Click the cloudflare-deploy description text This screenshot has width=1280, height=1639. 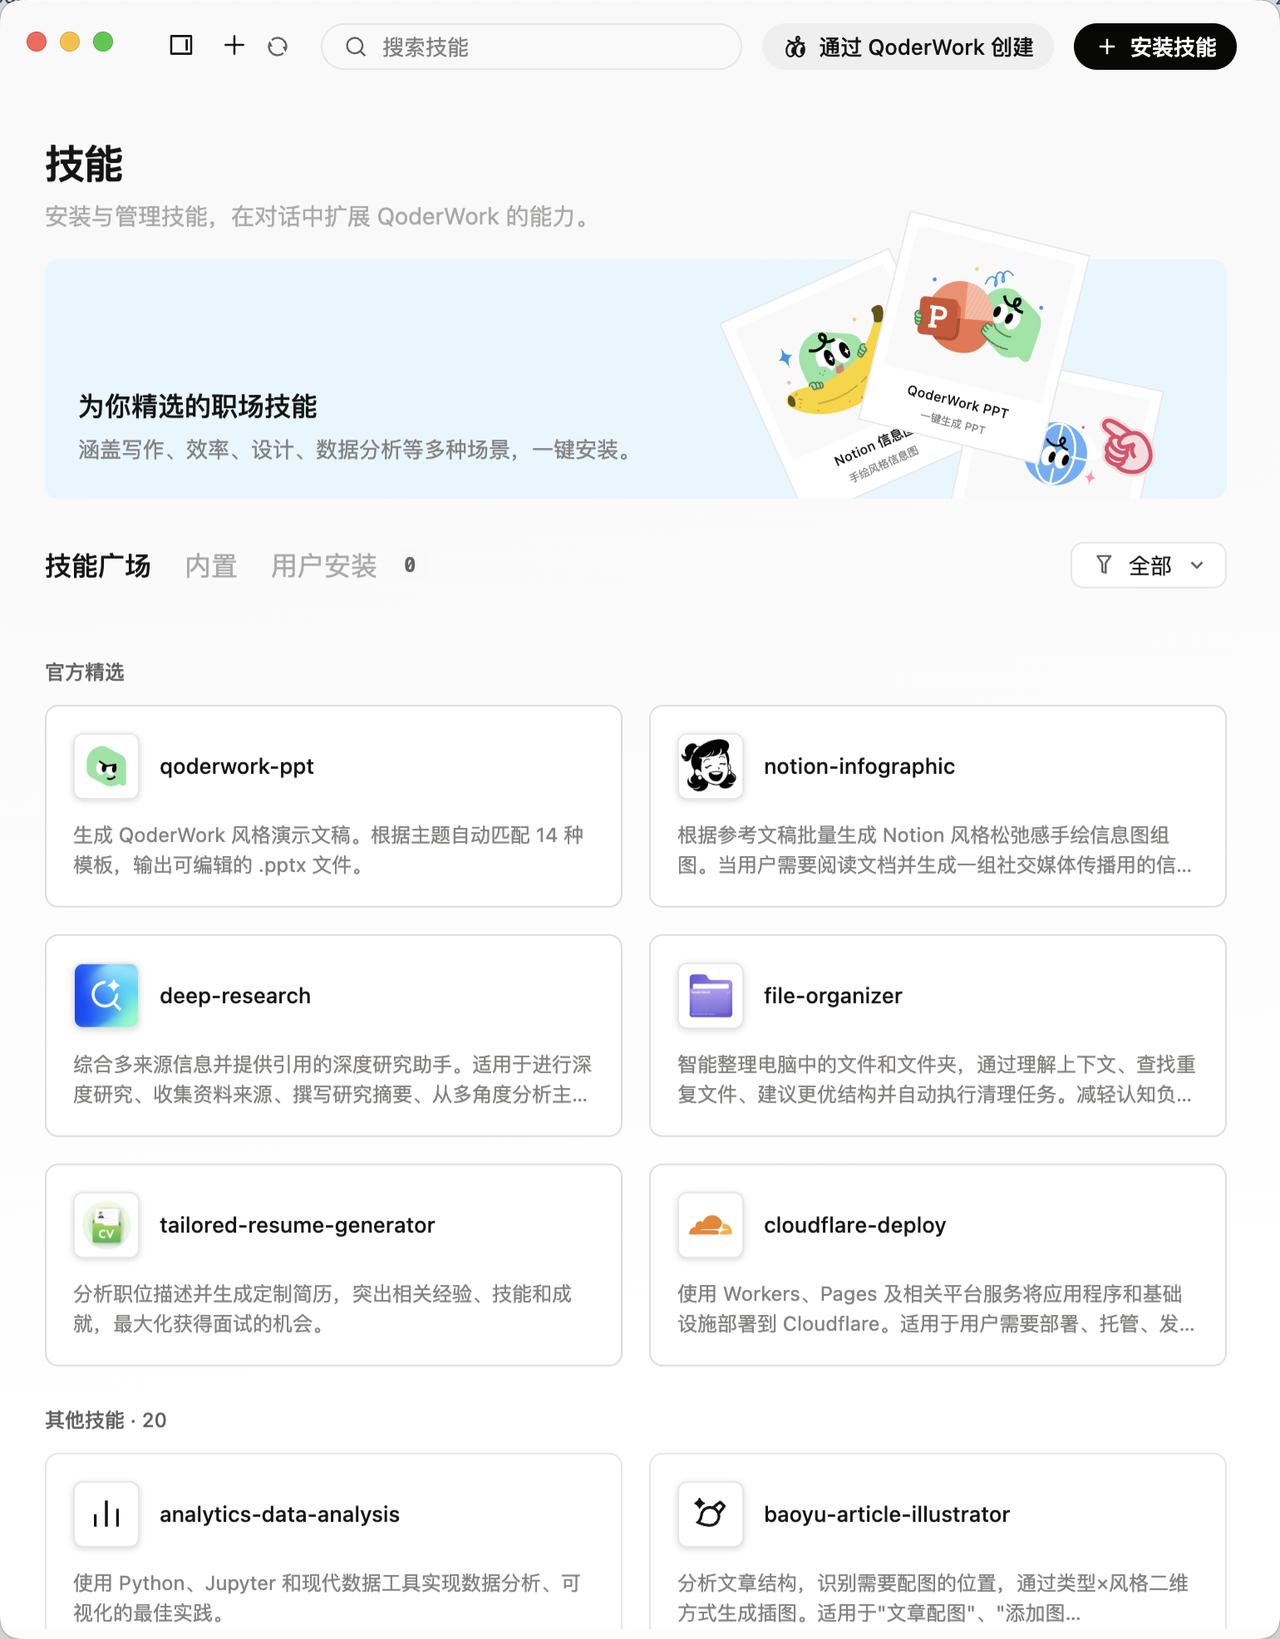(x=936, y=1308)
